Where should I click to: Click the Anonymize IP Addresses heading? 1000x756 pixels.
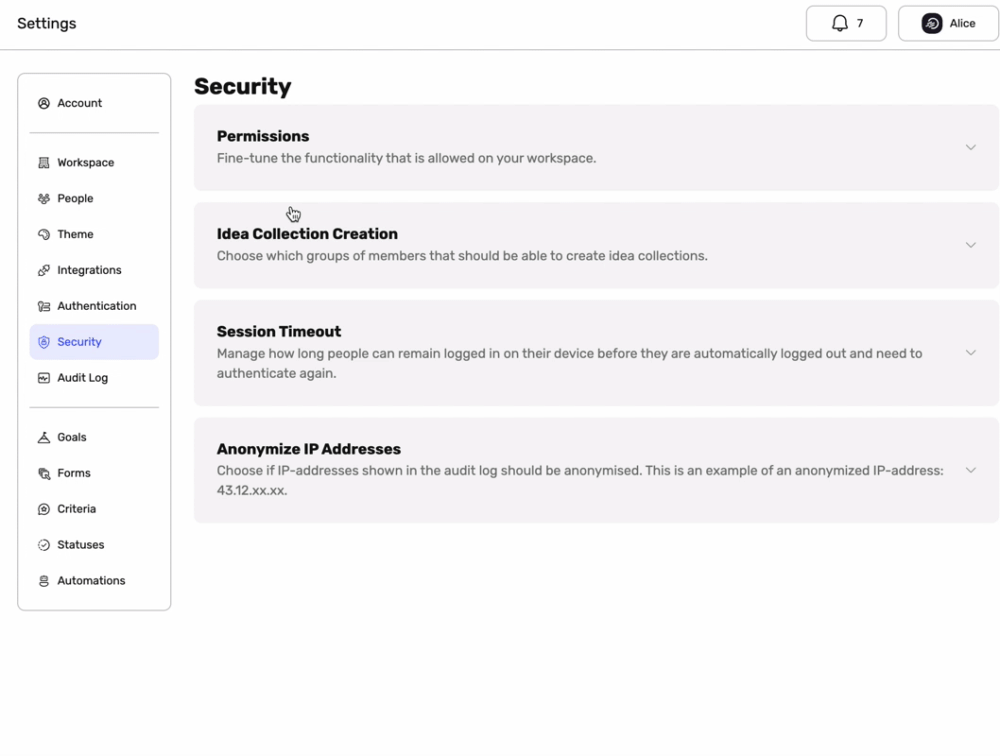pyautogui.click(x=309, y=449)
